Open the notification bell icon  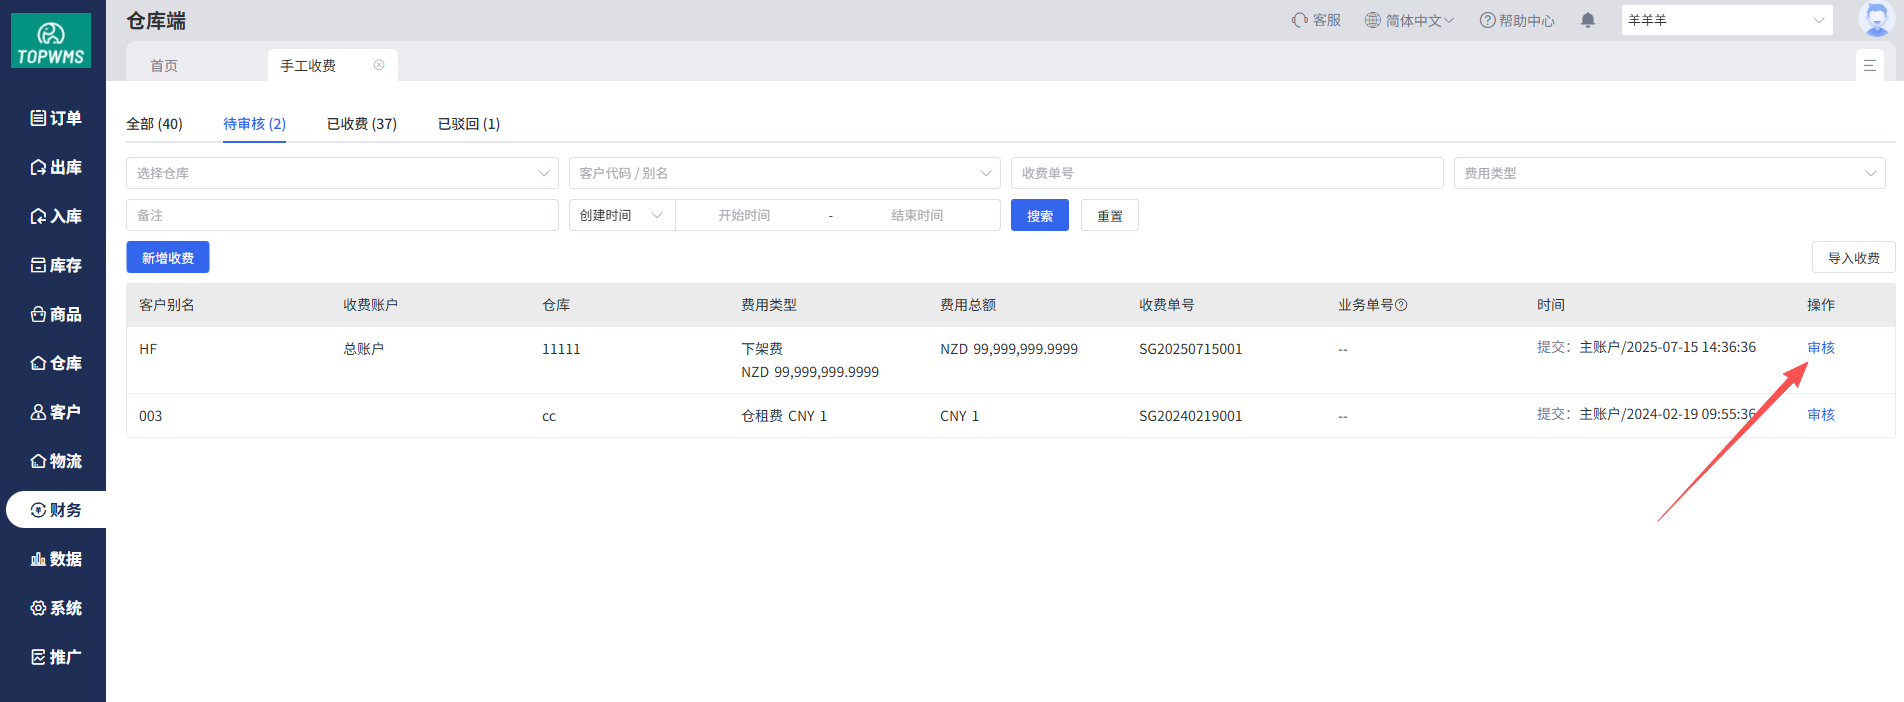[x=1587, y=20]
